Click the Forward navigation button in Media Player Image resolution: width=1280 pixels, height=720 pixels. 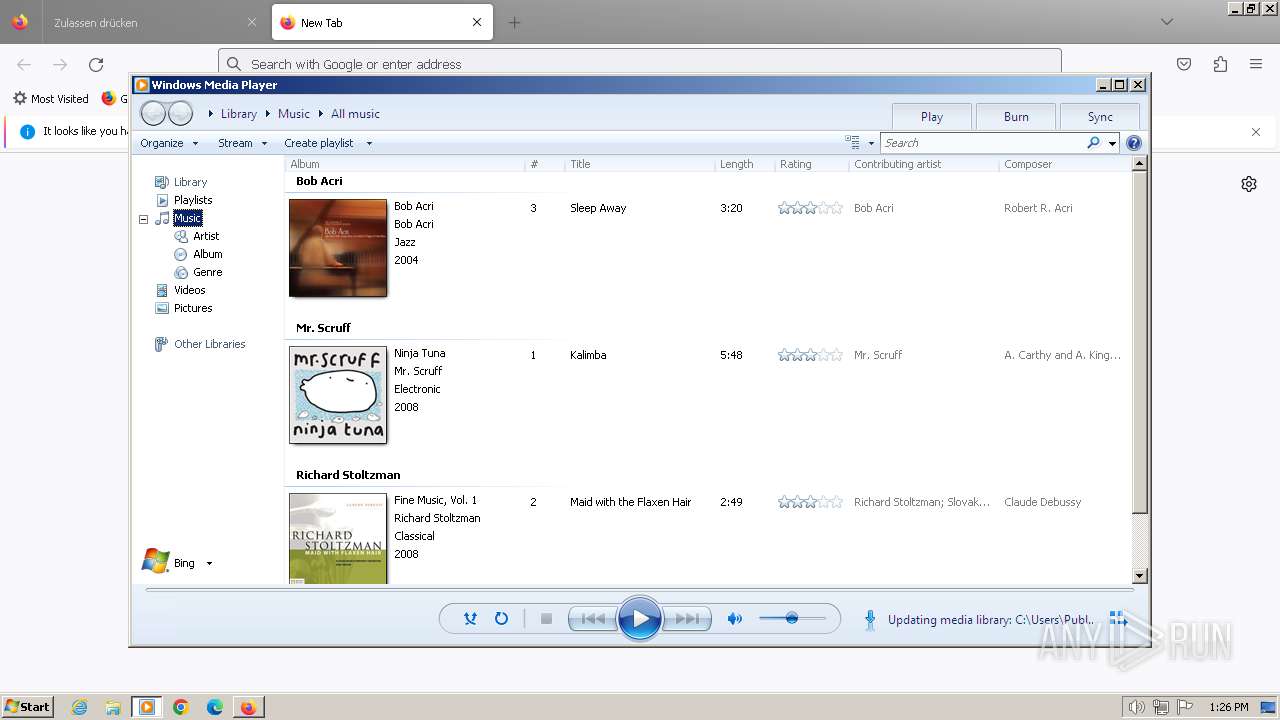180,113
